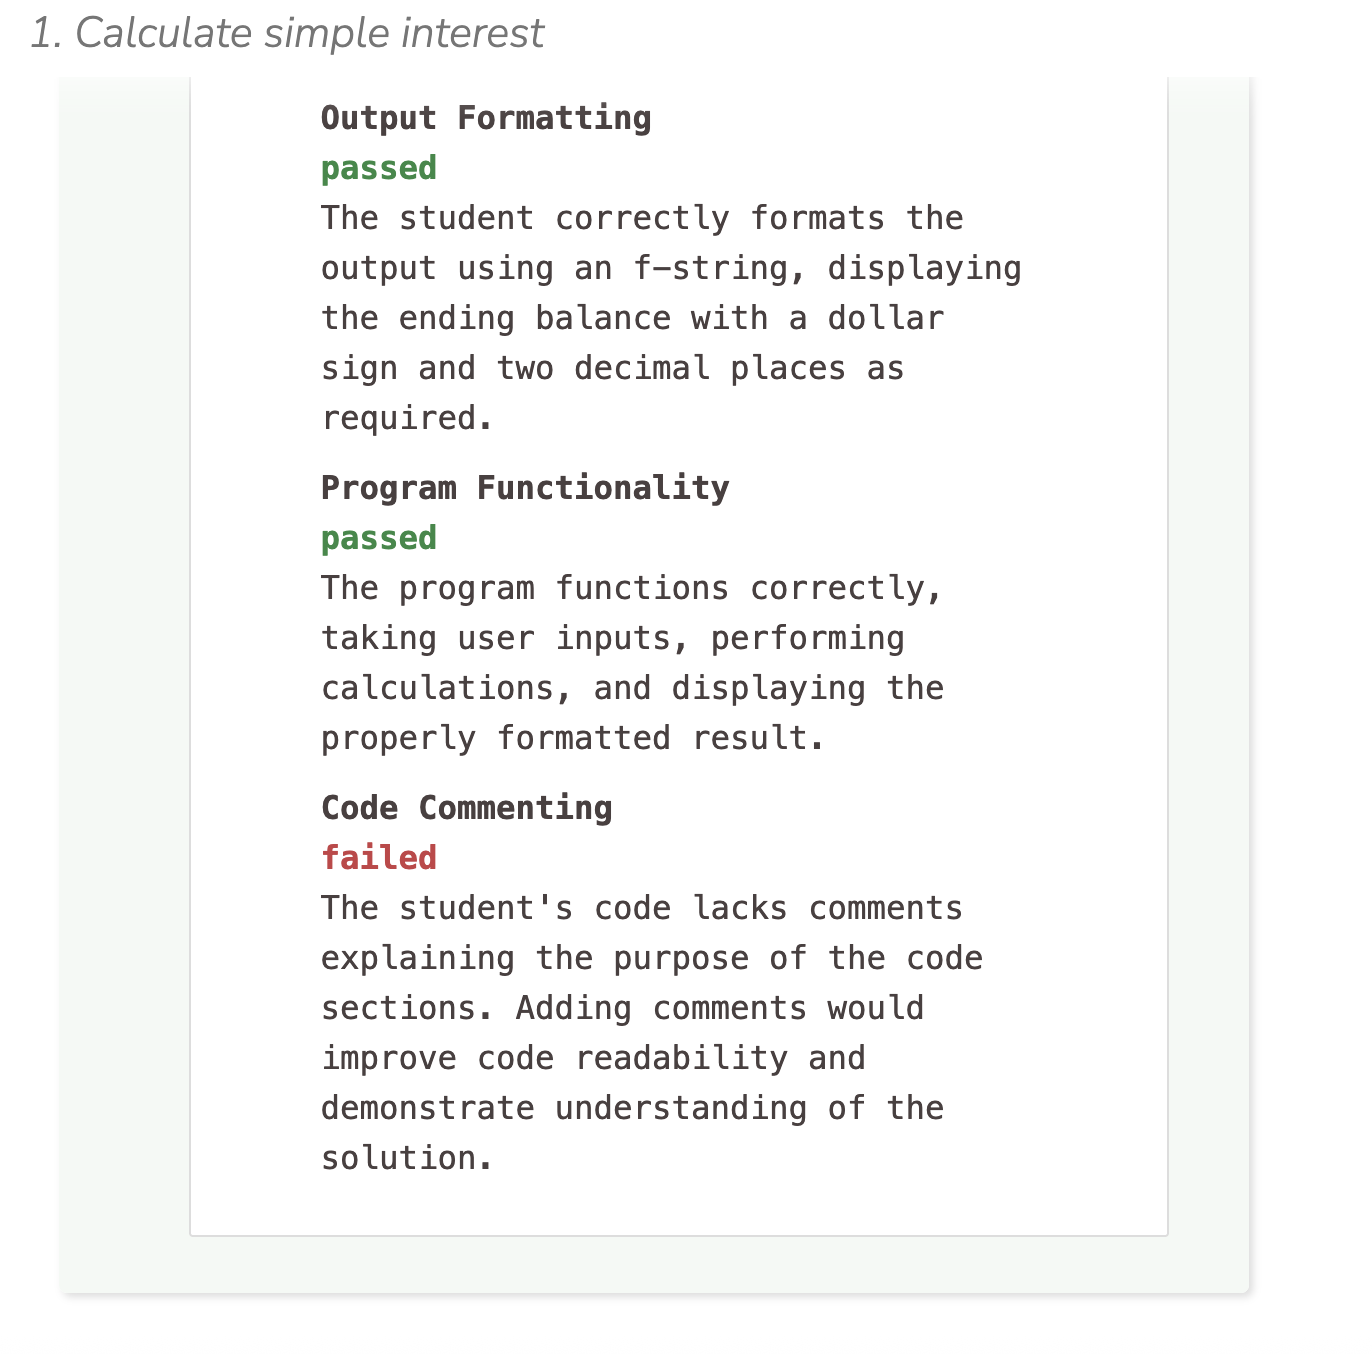This screenshot has height=1354, width=1372.
Task: Click the final word "solution." in the feedback
Action: [407, 1158]
